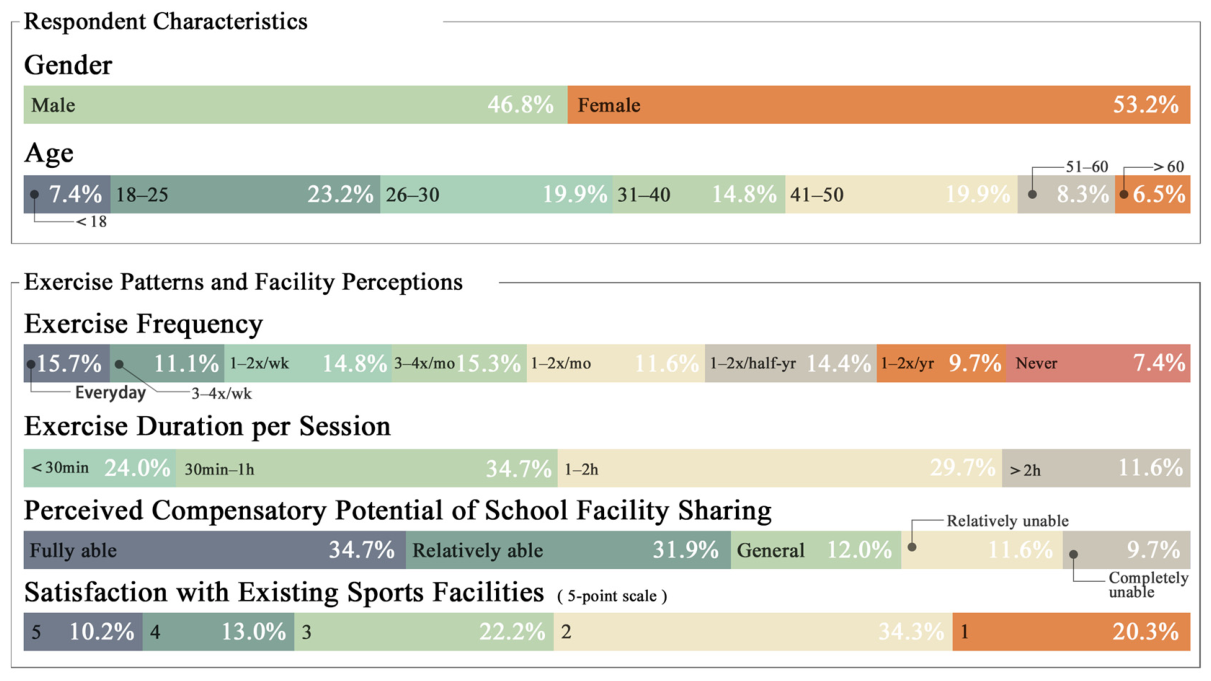The height and width of the screenshot is (681, 1211).
Task: Select the 18–25 age segment
Action: pos(245,195)
